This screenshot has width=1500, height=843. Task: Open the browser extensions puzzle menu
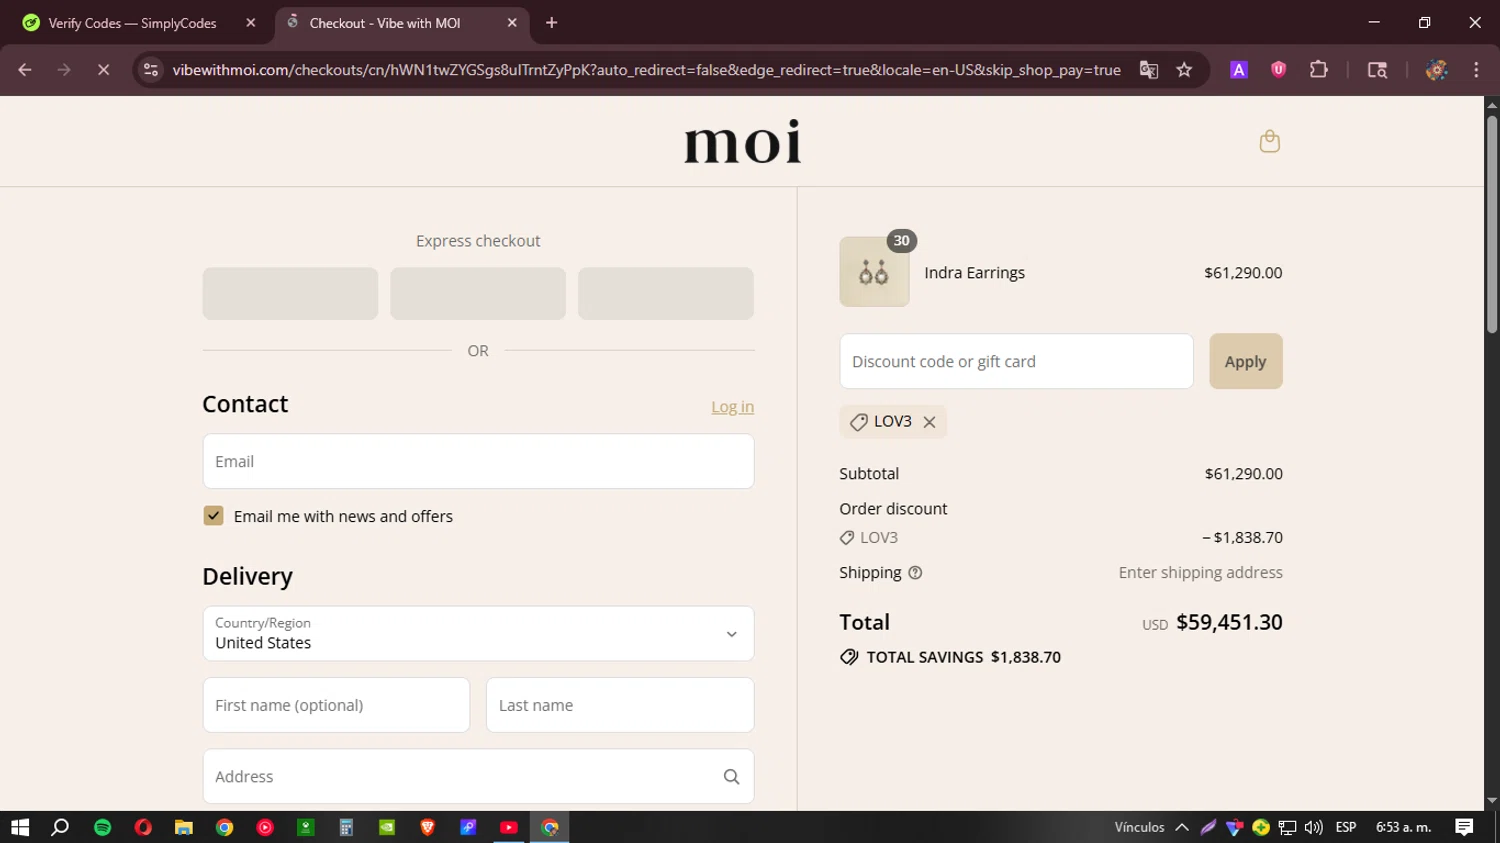tap(1319, 70)
